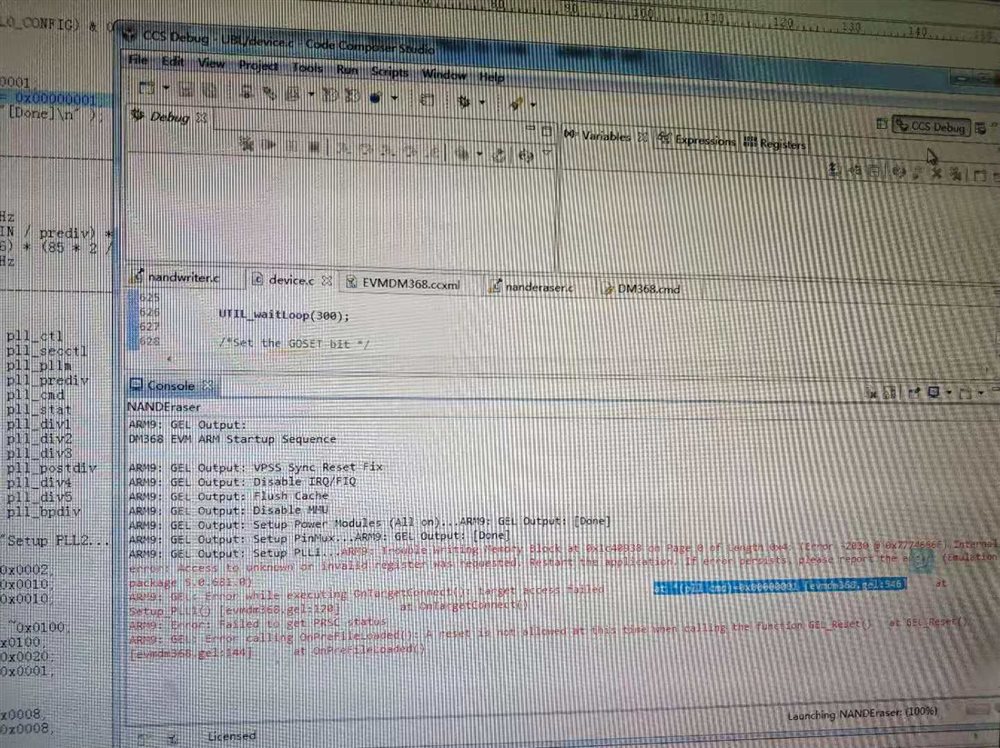The height and width of the screenshot is (748, 1000).
Task: Show the Expressions tab
Action: (x=697, y=140)
